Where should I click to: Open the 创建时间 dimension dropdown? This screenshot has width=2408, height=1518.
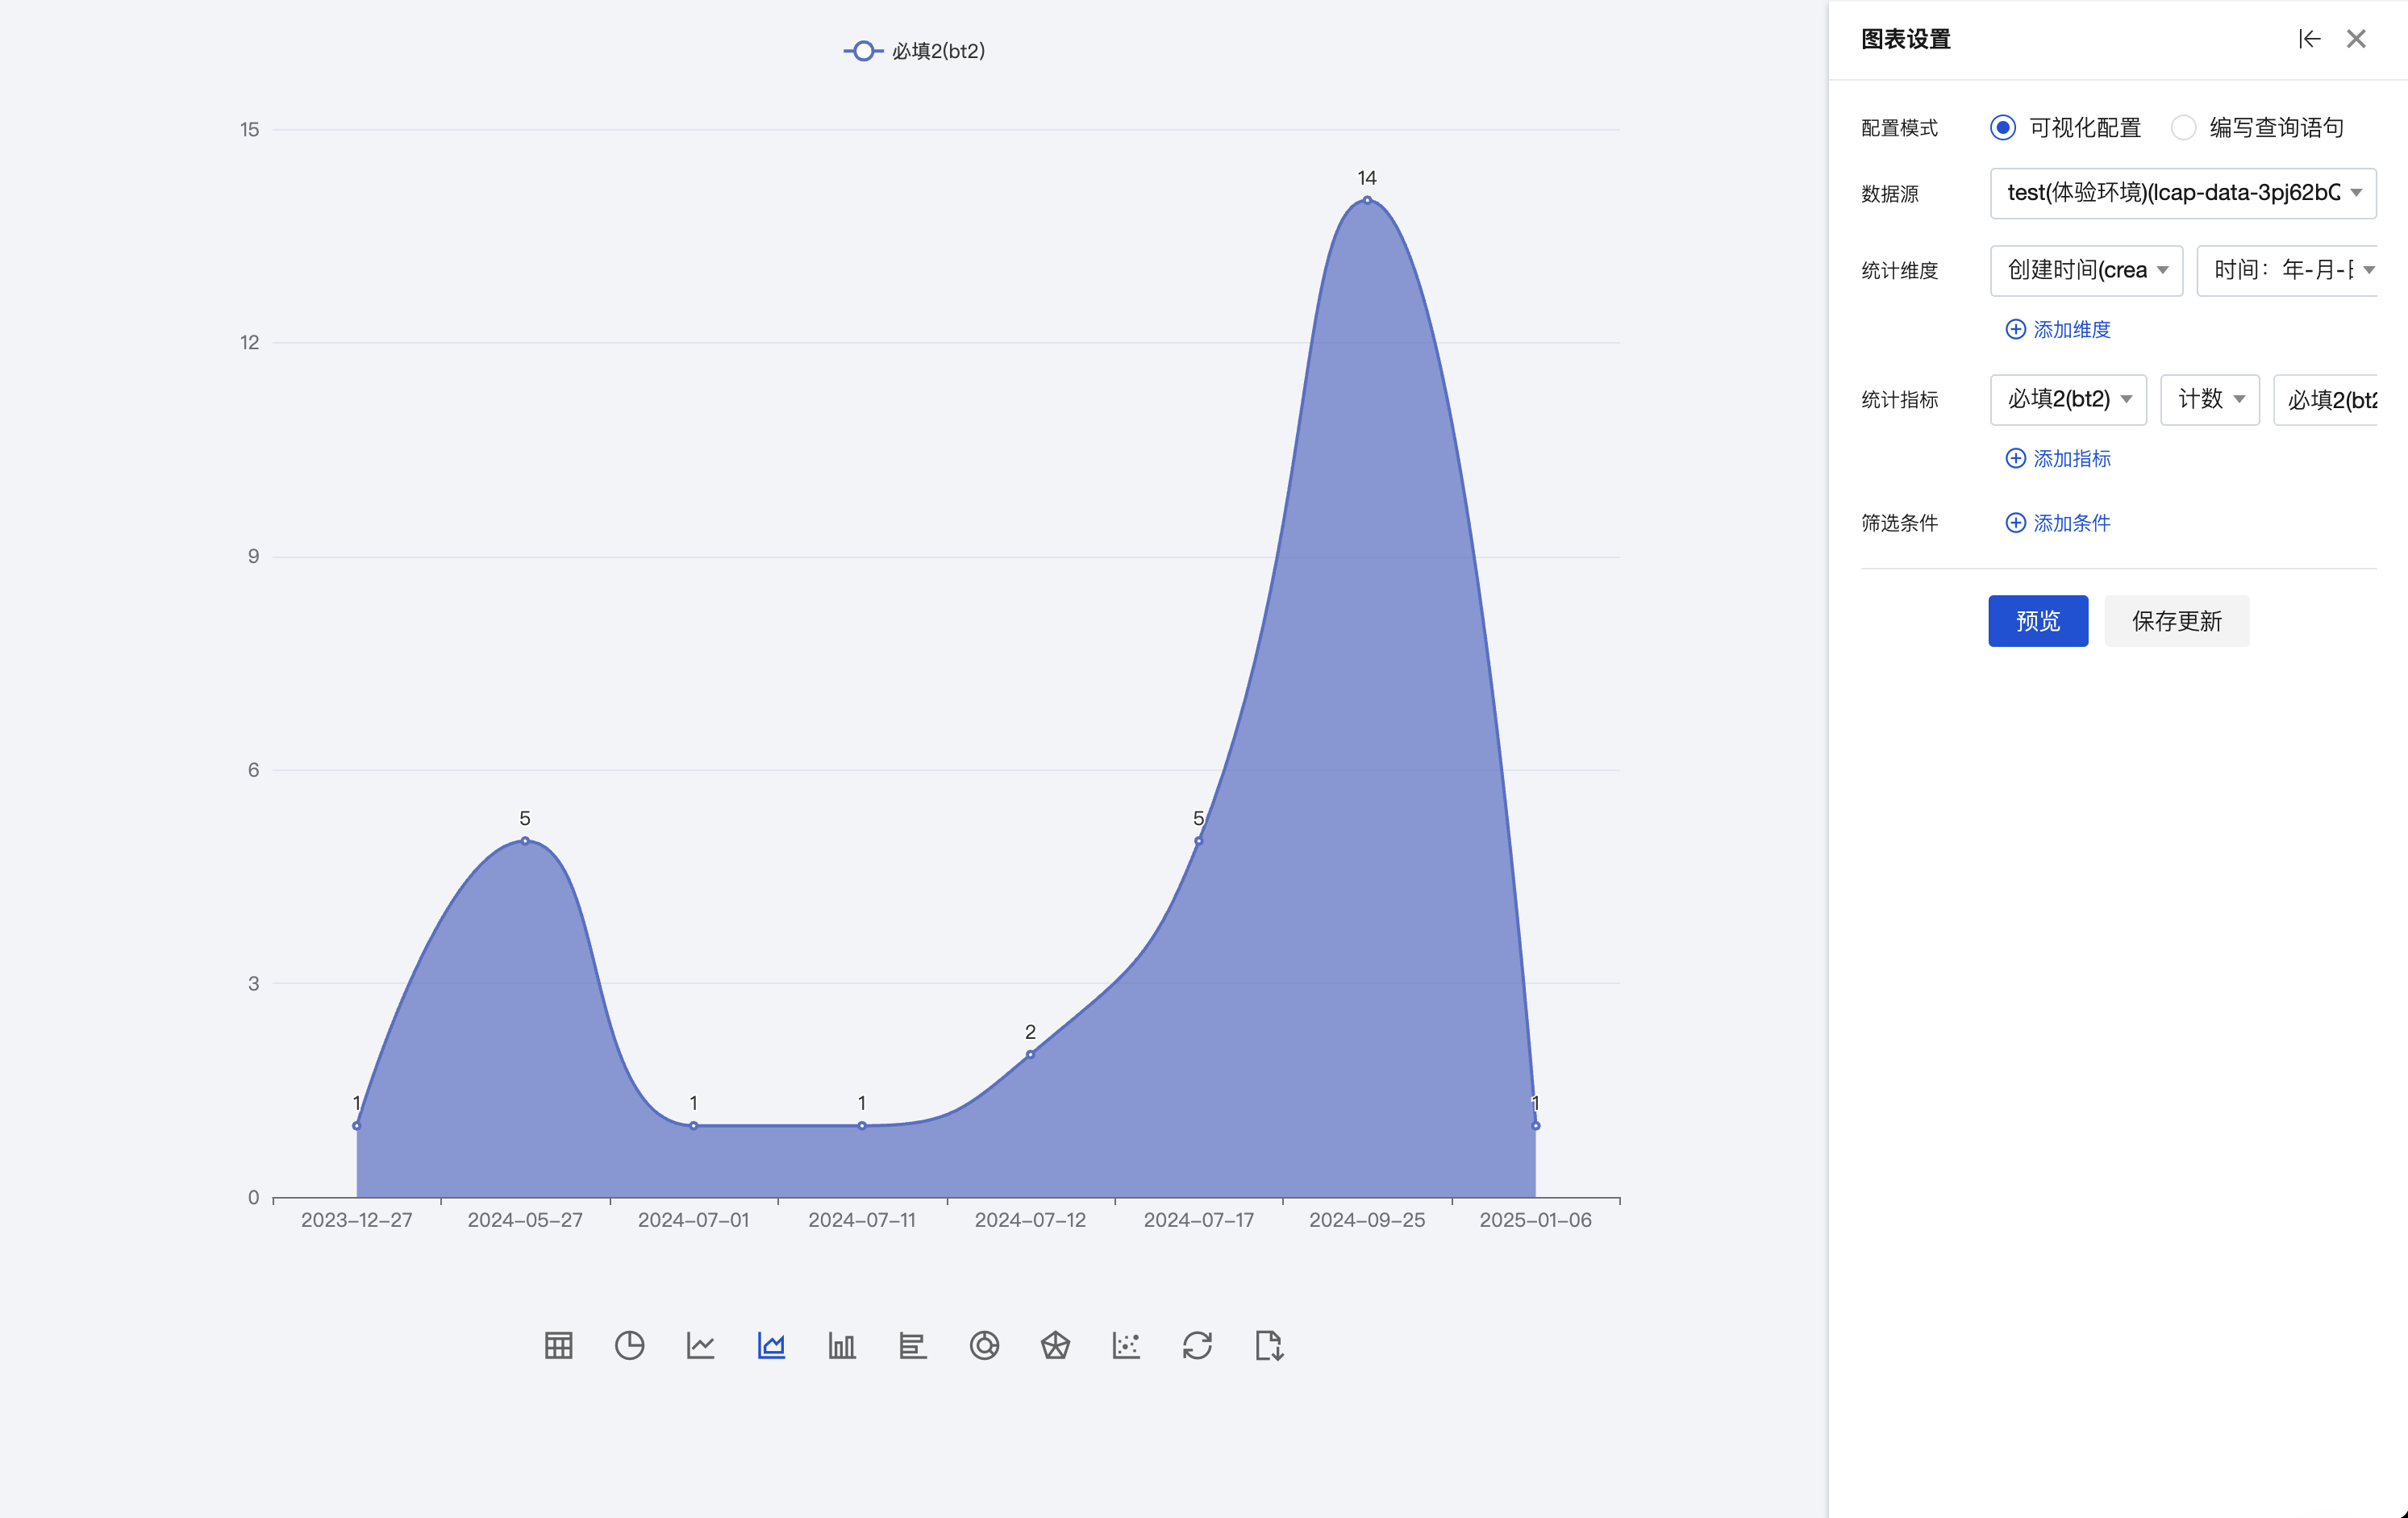click(2086, 270)
